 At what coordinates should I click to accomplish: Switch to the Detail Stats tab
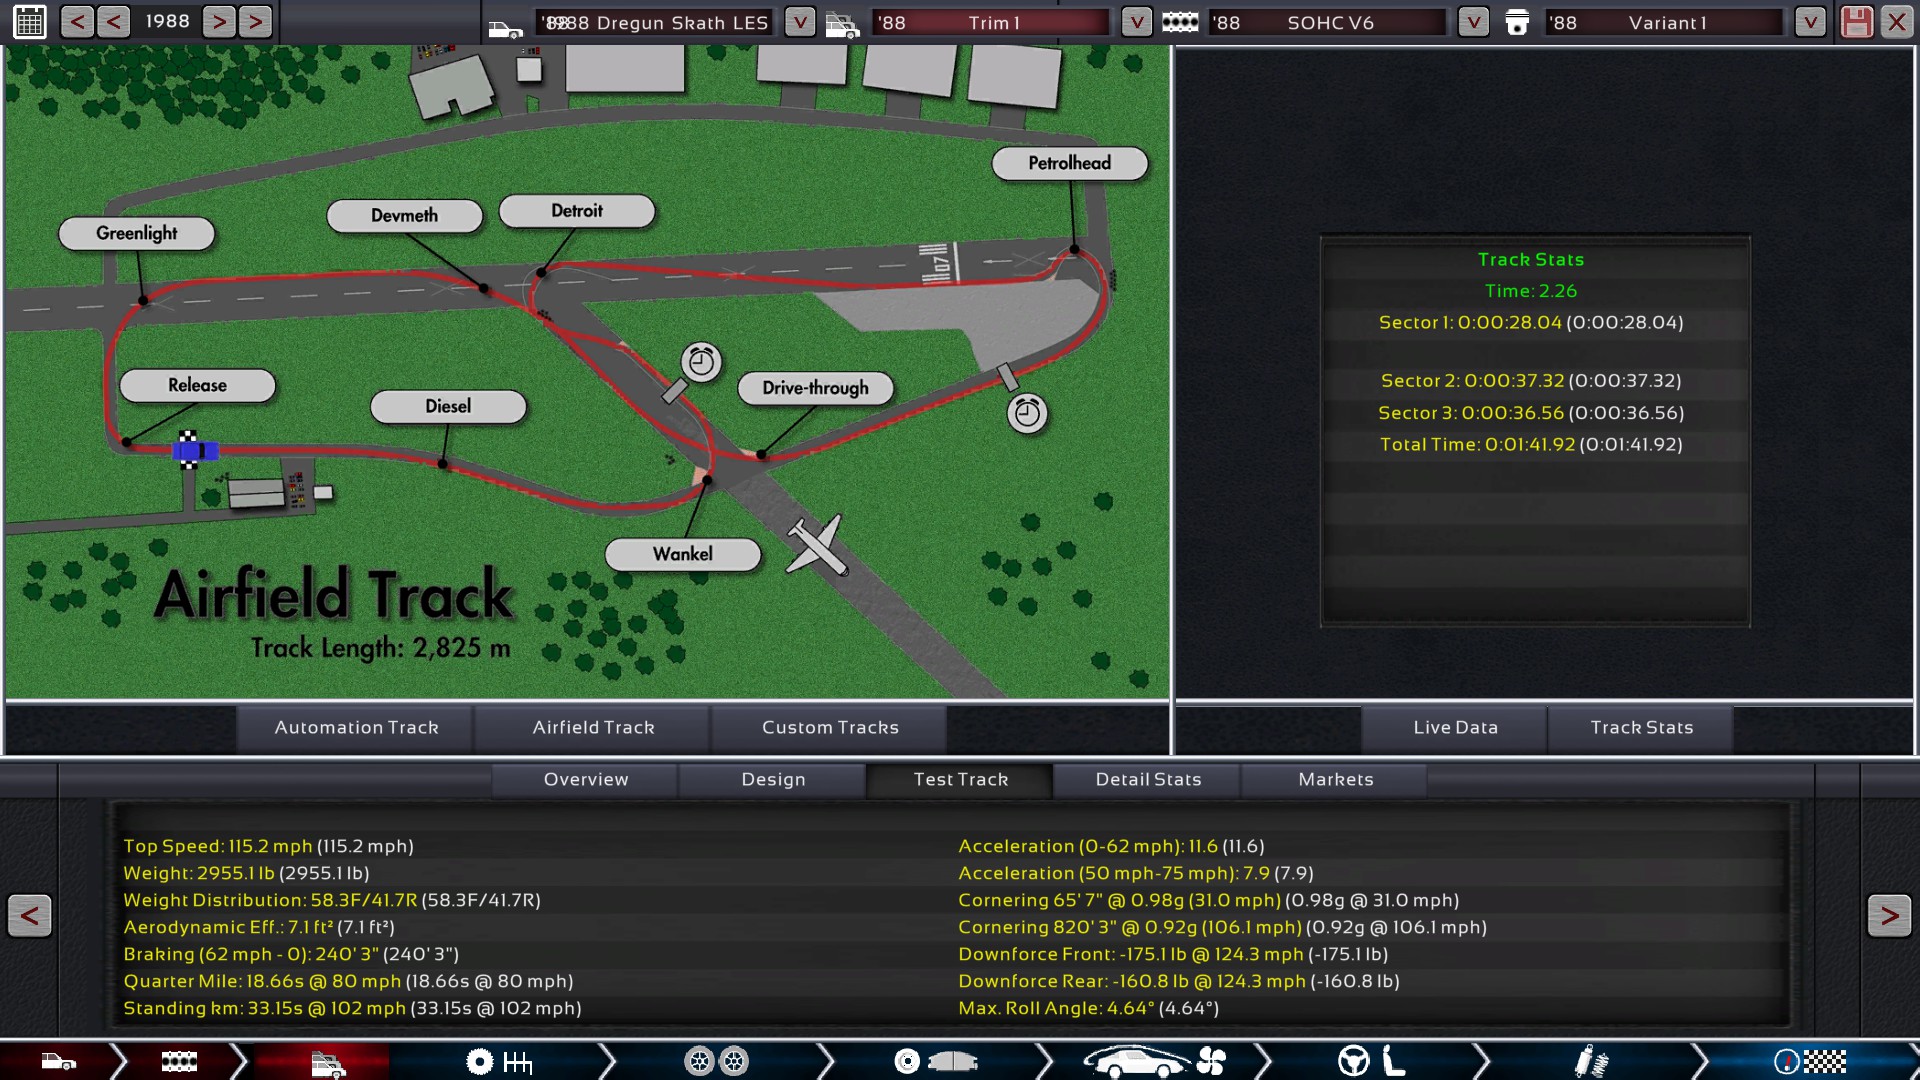[x=1148, y=779]
